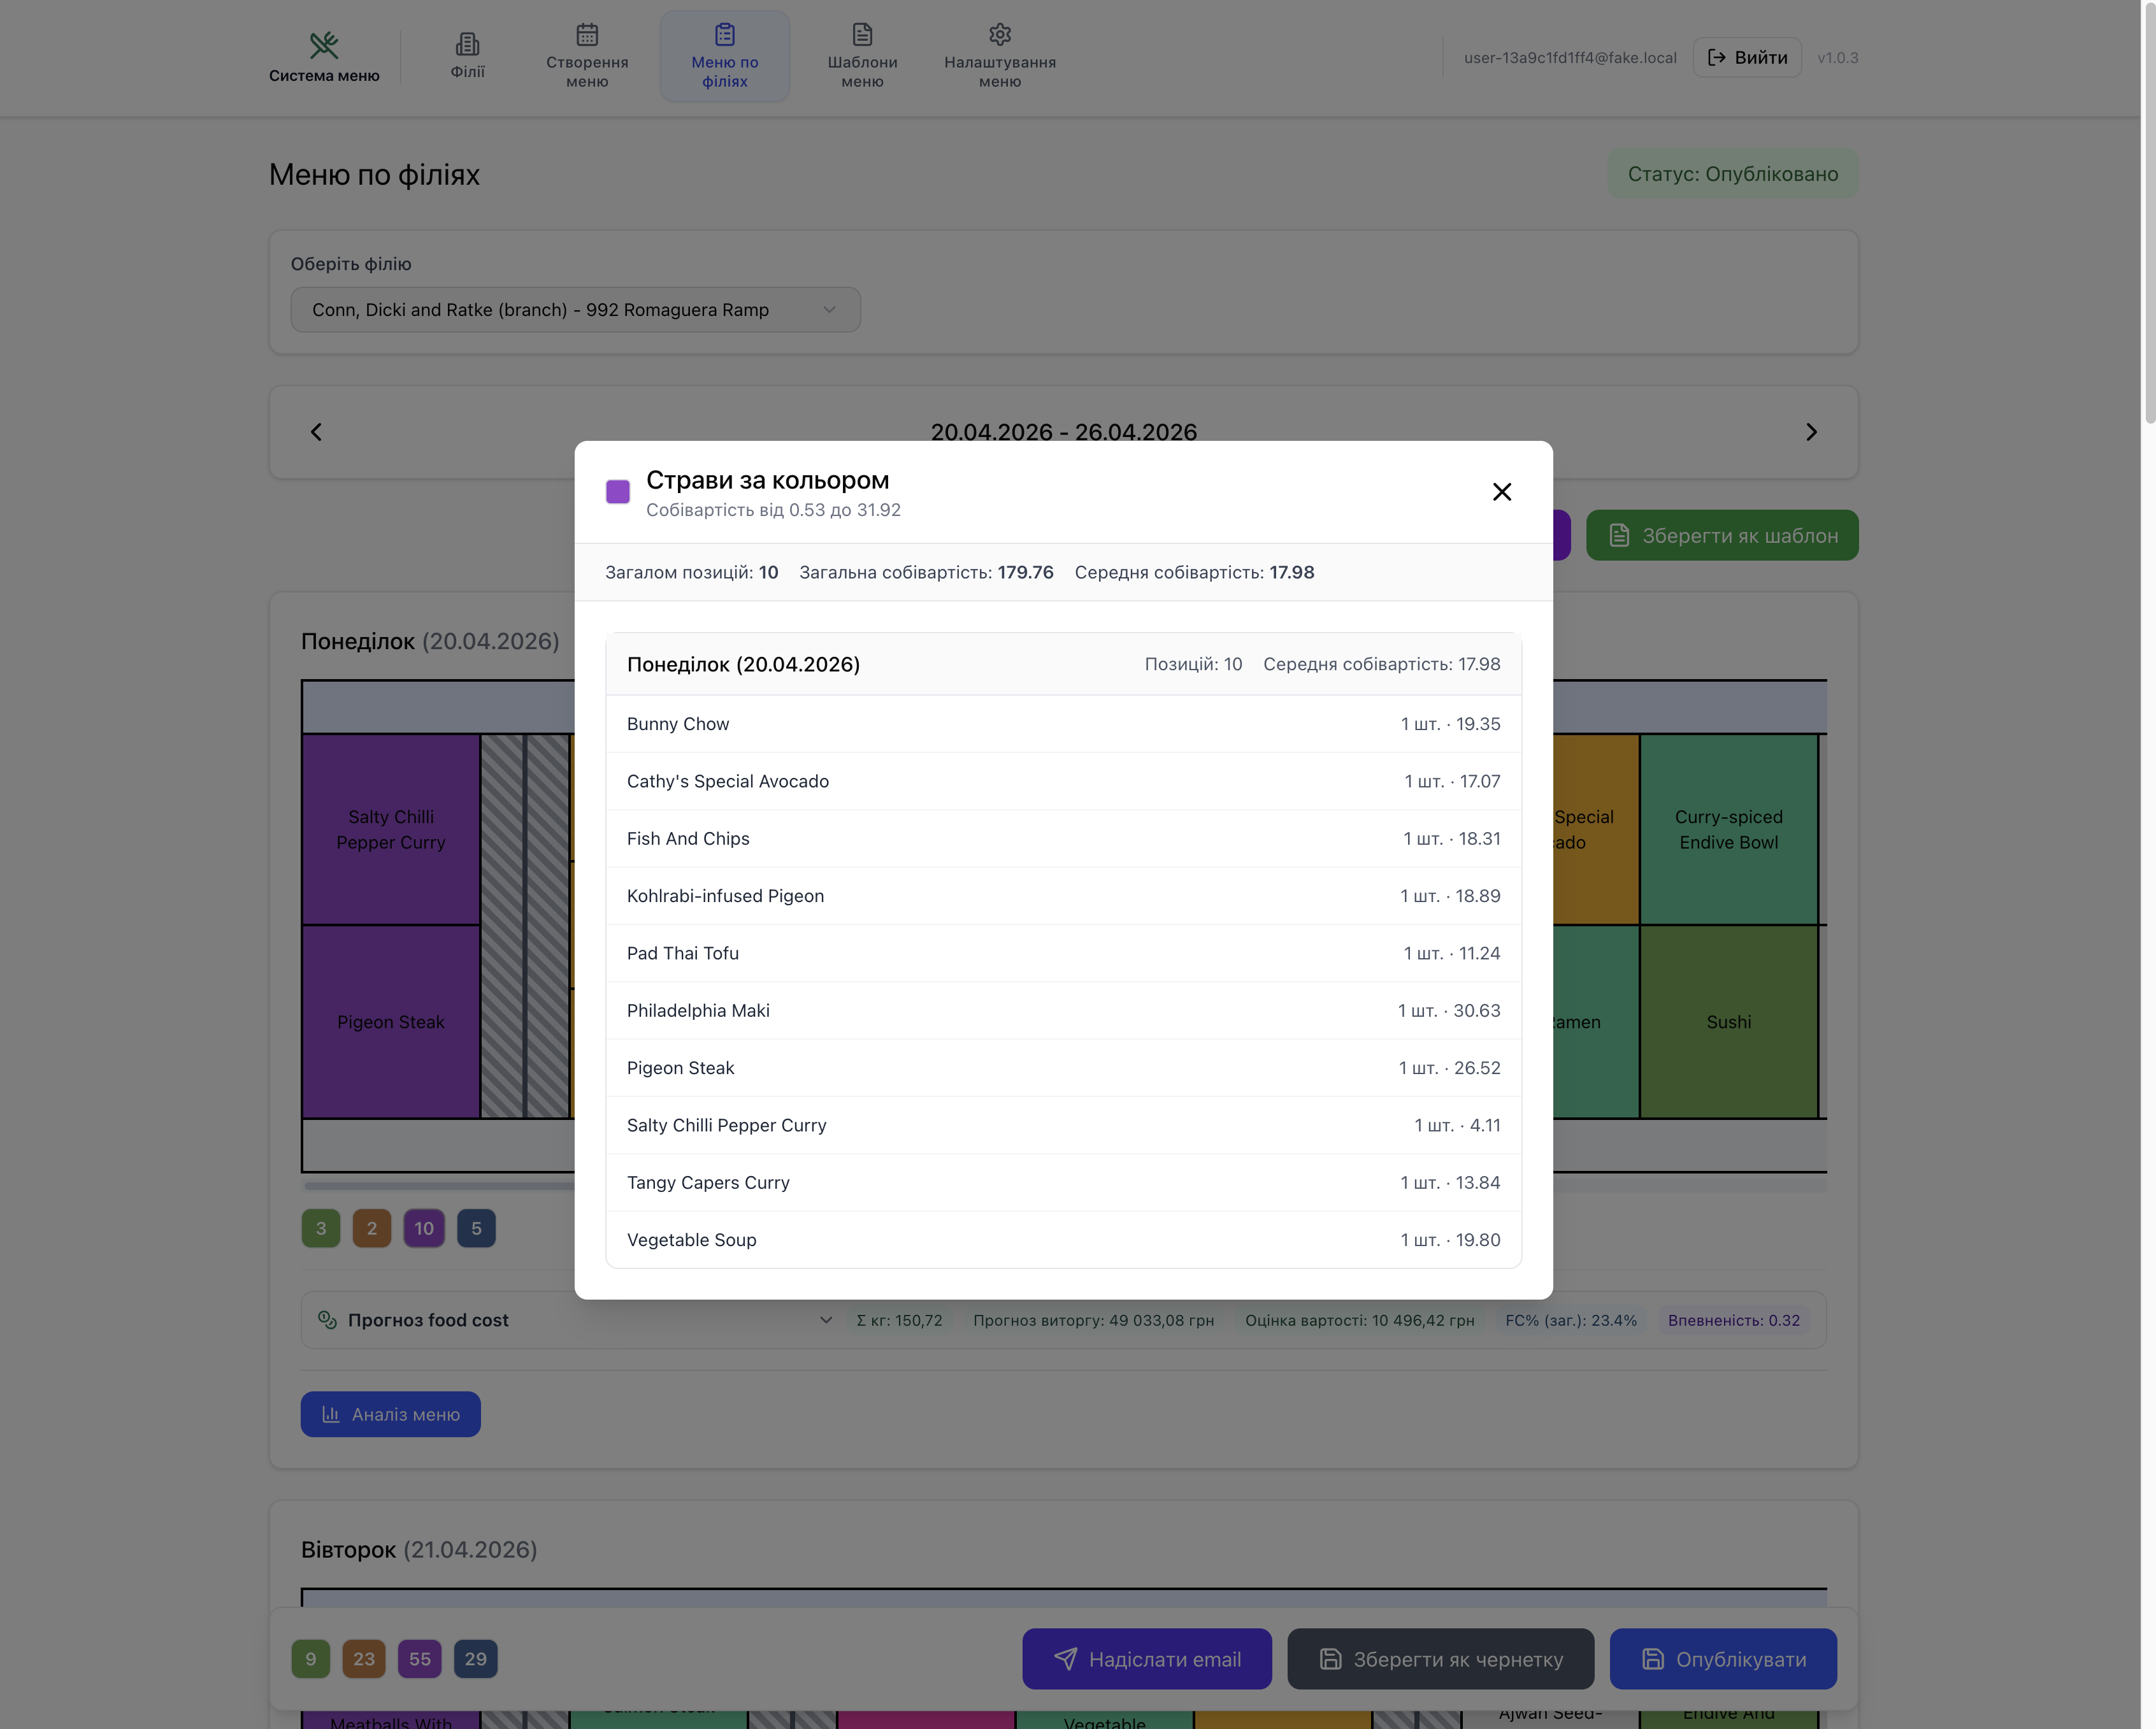Click the Pad Thai Tofu row
Image resolution: width=2156 pixels, height=1729 pixels.
click(x=1064, y=953)
